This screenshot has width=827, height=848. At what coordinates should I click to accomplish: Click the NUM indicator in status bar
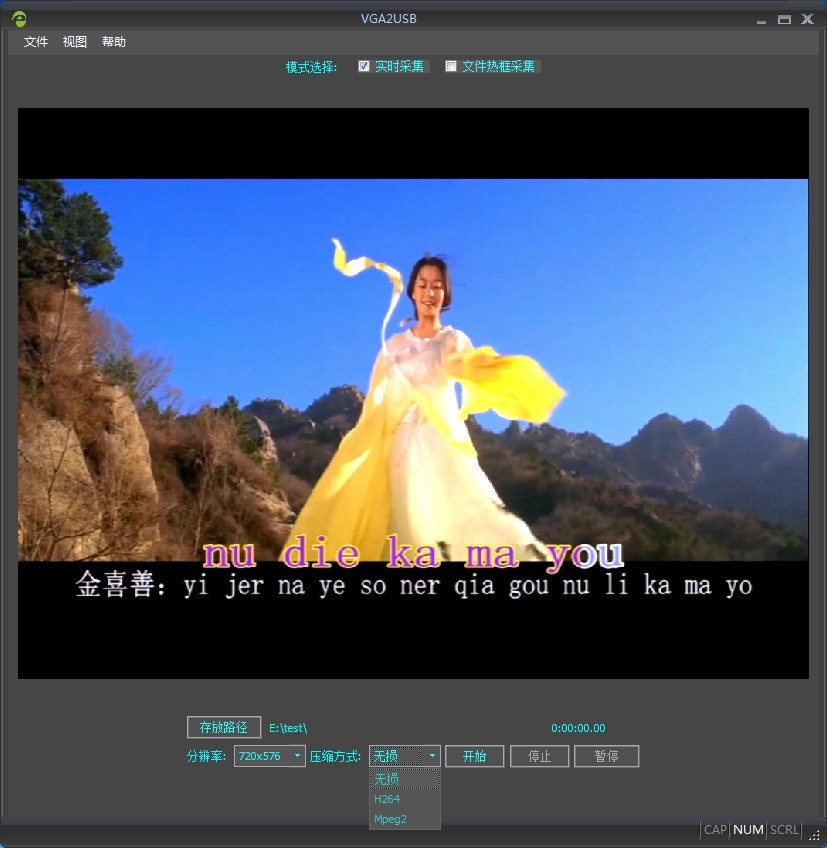[748, 830]
